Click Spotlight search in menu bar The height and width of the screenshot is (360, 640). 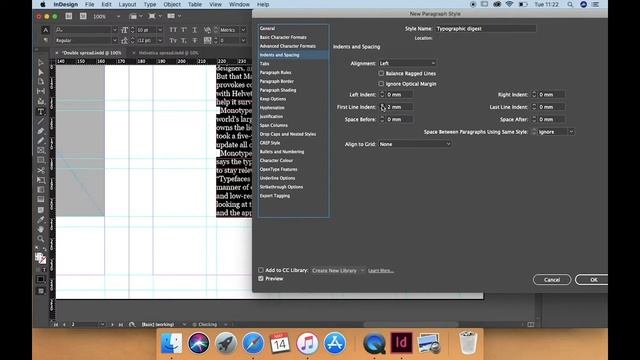pos(570,4)
